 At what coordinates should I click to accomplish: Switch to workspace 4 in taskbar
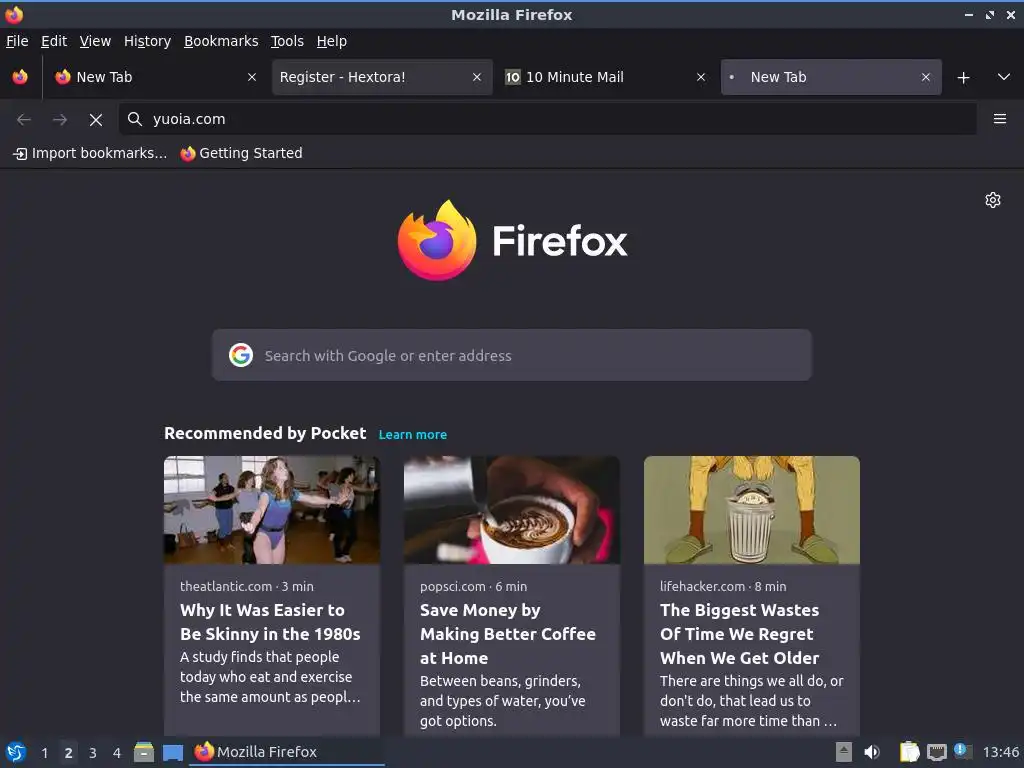(117, 753)
